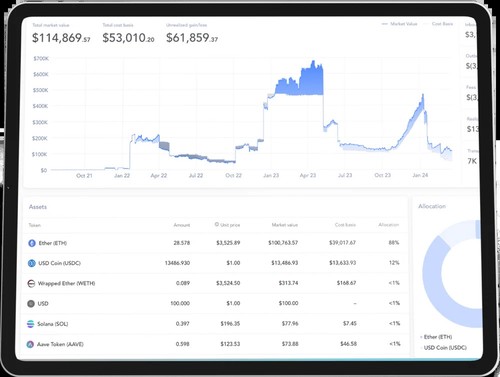Sort table by Amount column header
The width and height of the screenshot is (500, 377).
coord(182,225)
